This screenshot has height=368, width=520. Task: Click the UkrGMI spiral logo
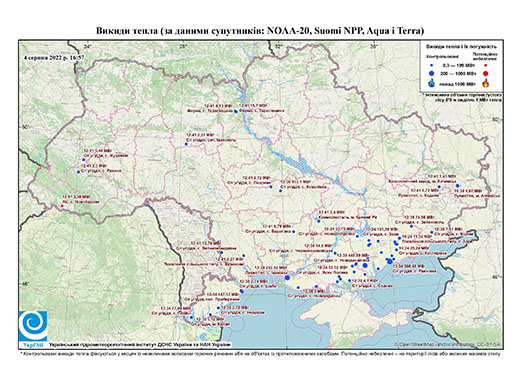33,327
